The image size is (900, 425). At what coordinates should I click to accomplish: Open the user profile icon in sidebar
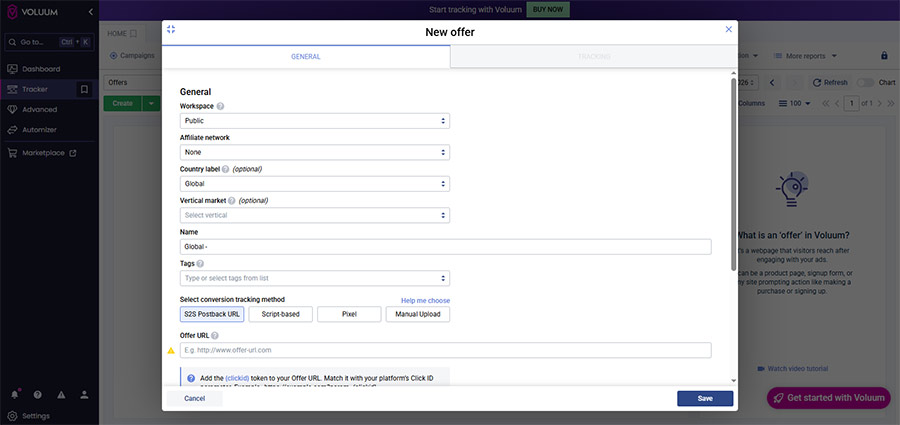pyautogui.click(x=85, y=394)
